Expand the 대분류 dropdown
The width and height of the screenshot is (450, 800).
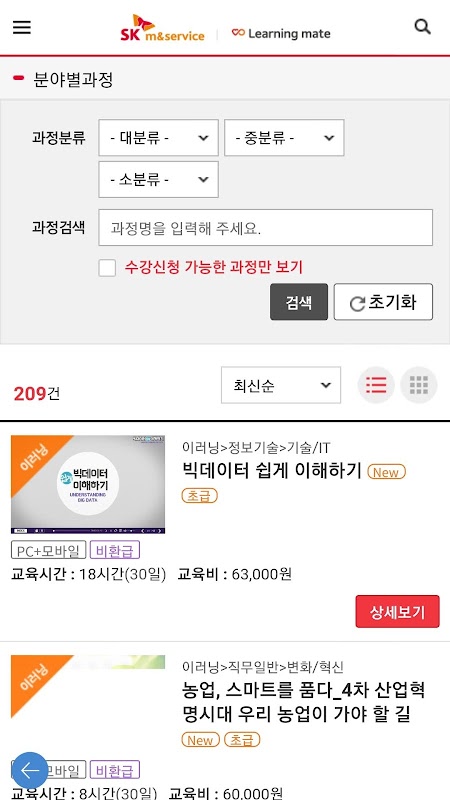point(159,138)
